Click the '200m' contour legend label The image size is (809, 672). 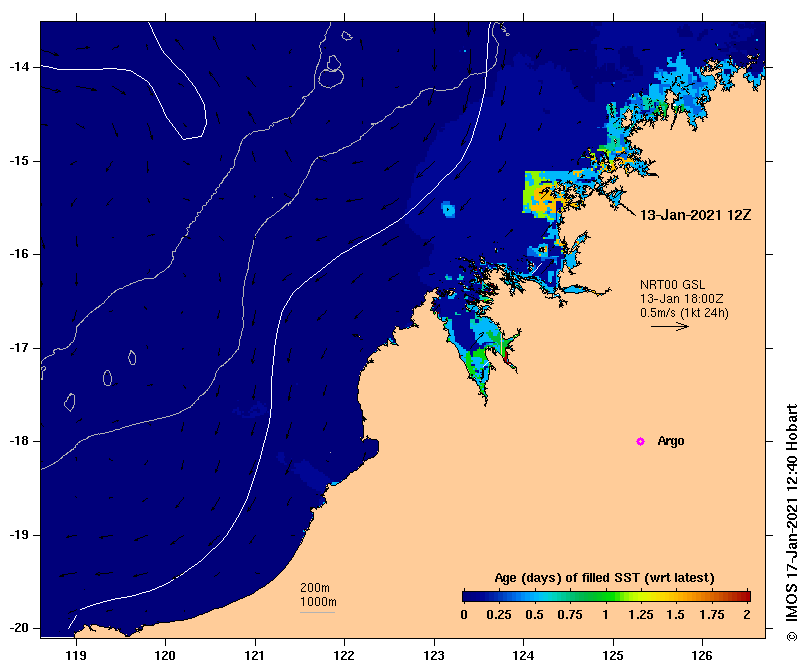[315, 588]
